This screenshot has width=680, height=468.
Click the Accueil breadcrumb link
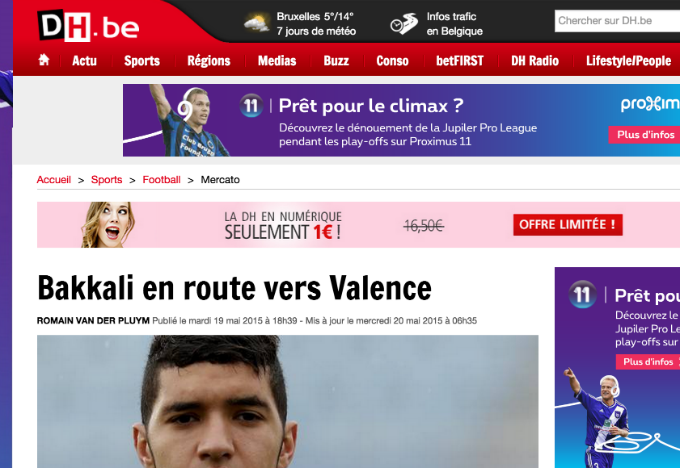click(x=54, y=180)
